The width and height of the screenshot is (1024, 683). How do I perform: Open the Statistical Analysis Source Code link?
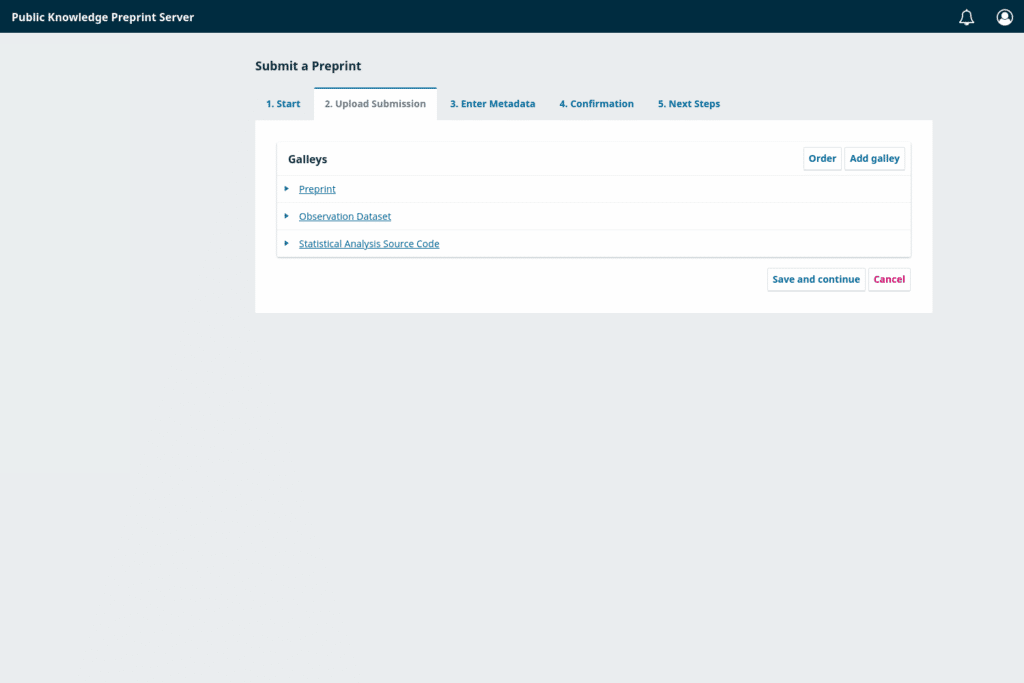tap(369, 244)
